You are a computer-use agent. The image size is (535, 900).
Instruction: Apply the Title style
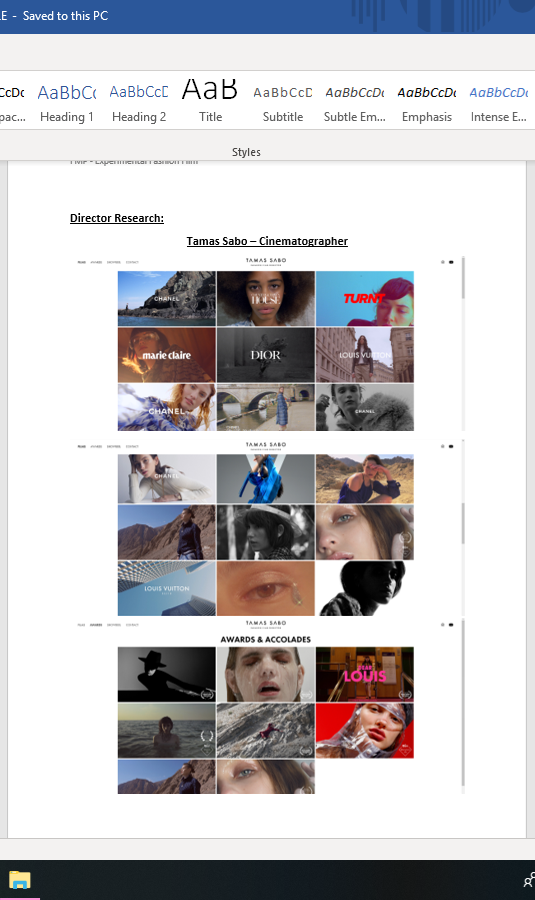click(210, 103)
